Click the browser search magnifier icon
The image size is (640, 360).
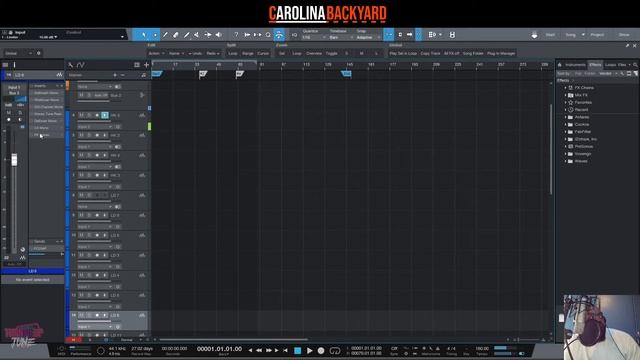click(635, 65)
